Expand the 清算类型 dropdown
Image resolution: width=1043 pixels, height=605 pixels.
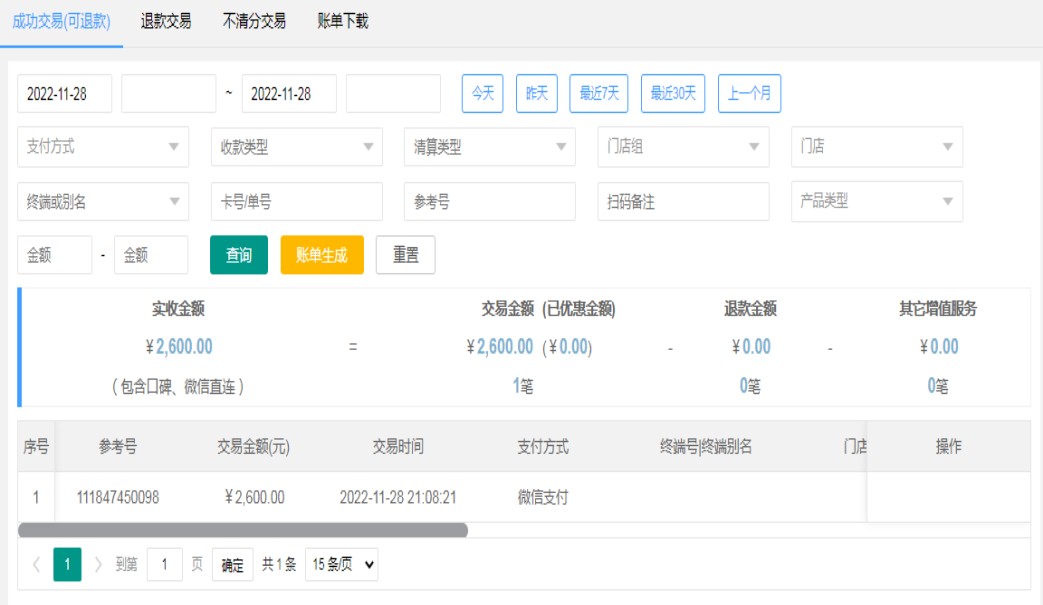pyautogui.click(x=489, y=147)
